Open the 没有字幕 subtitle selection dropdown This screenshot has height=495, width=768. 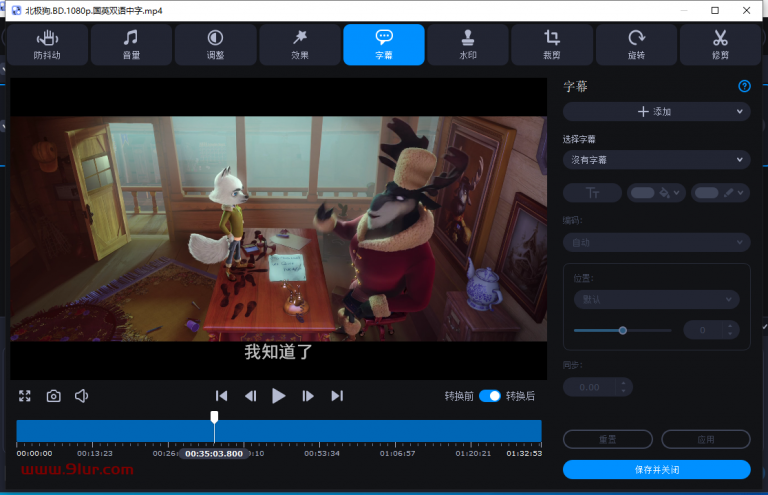(656, 160)
